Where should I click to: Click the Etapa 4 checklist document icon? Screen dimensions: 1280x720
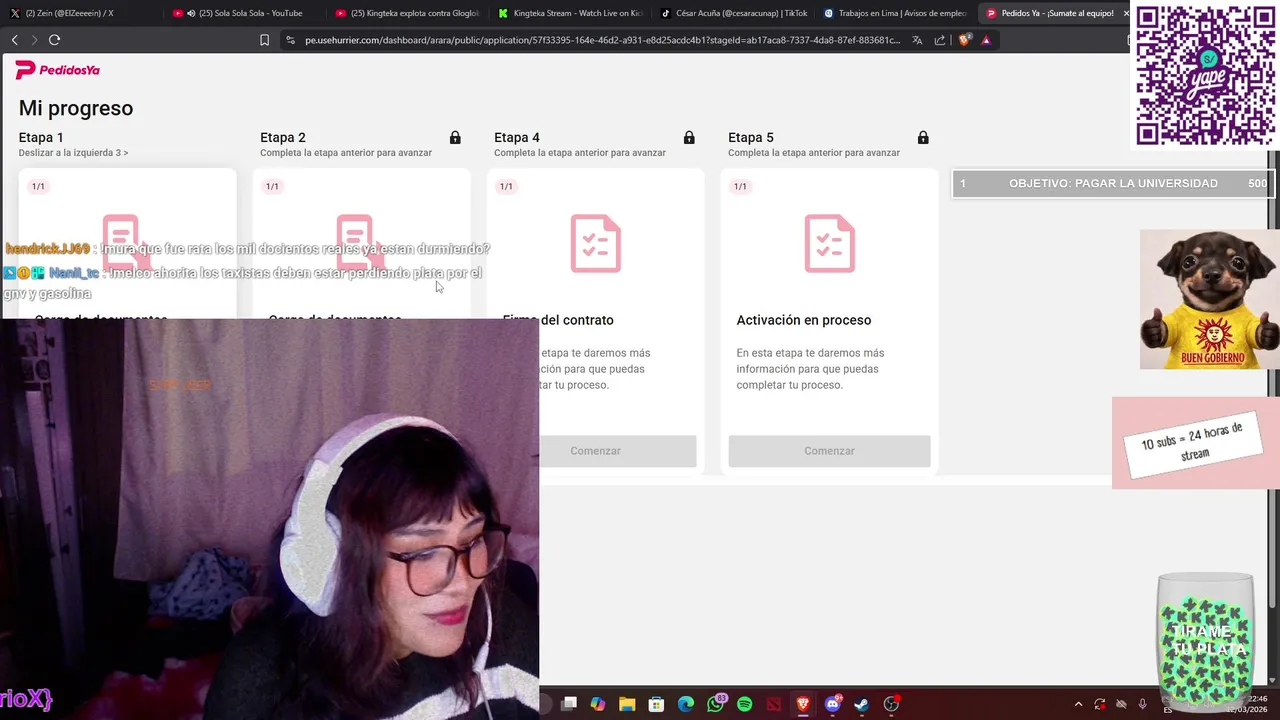[x=596, y=243]
